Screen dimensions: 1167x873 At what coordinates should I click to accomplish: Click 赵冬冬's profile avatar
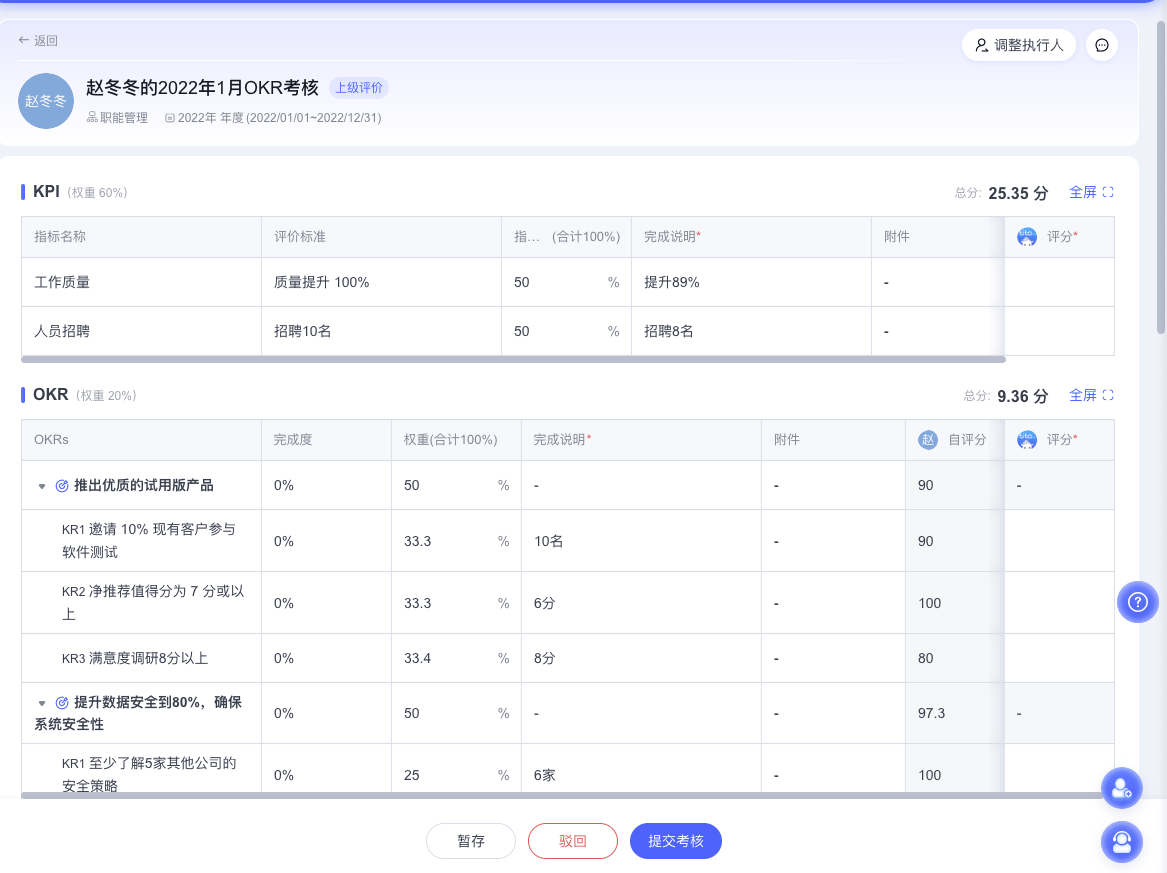pos(46,101)
